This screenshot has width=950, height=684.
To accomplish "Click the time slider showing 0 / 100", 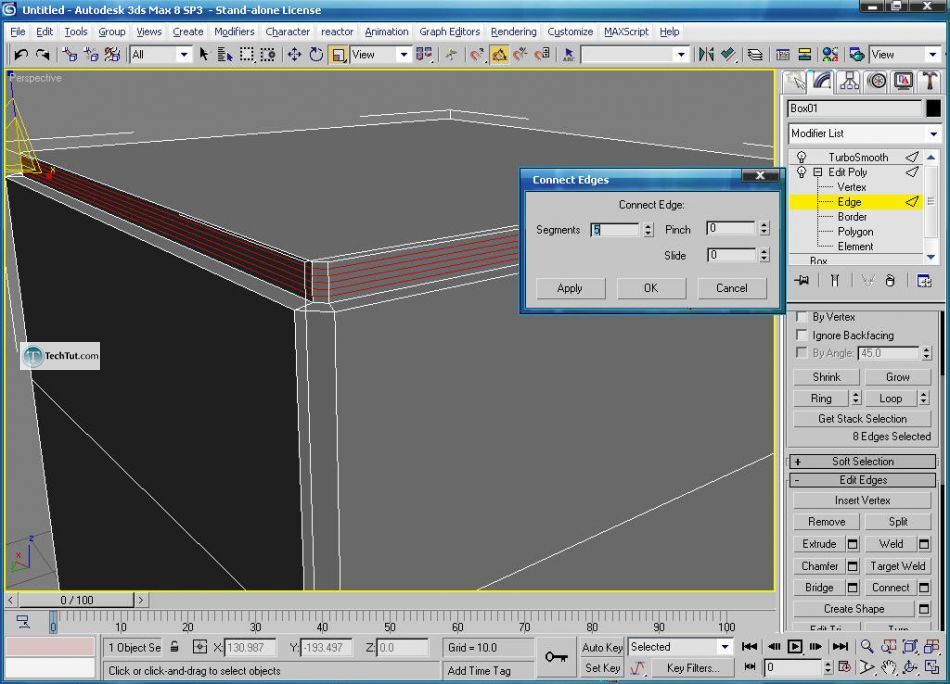I will pyautogui.click(x=76, y=600).
